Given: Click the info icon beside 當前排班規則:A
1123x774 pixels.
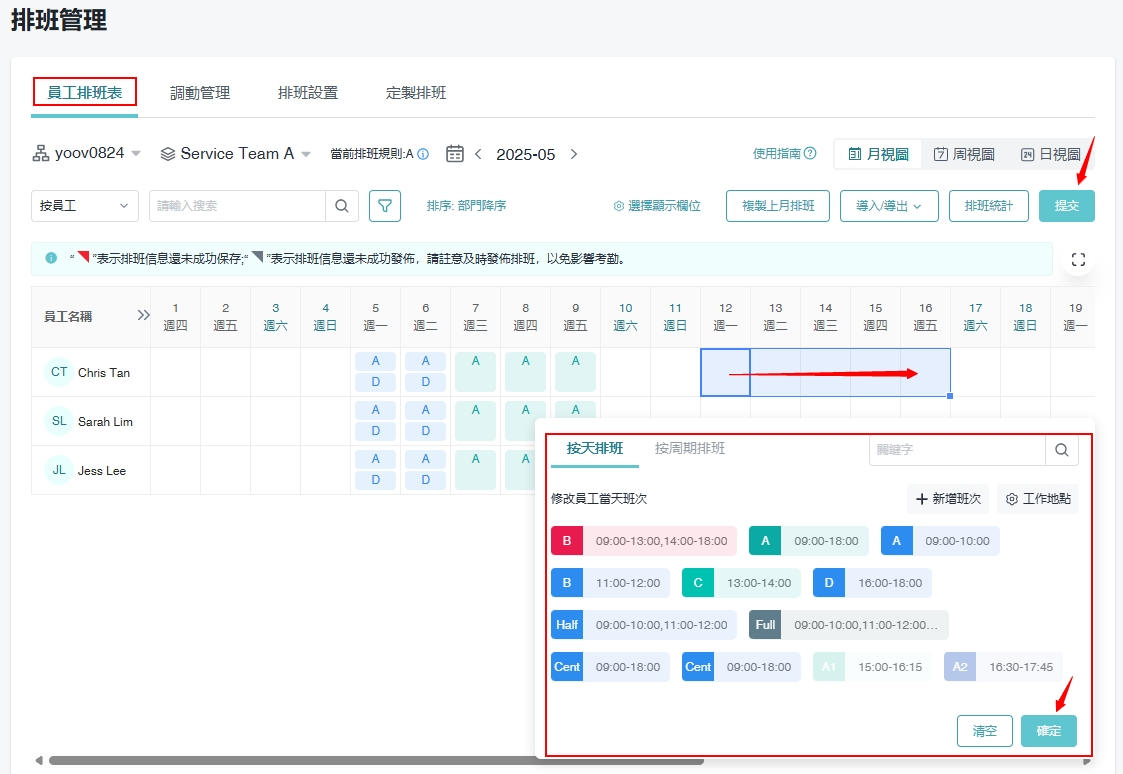Looking at the screenshot, I should point(423,154).
